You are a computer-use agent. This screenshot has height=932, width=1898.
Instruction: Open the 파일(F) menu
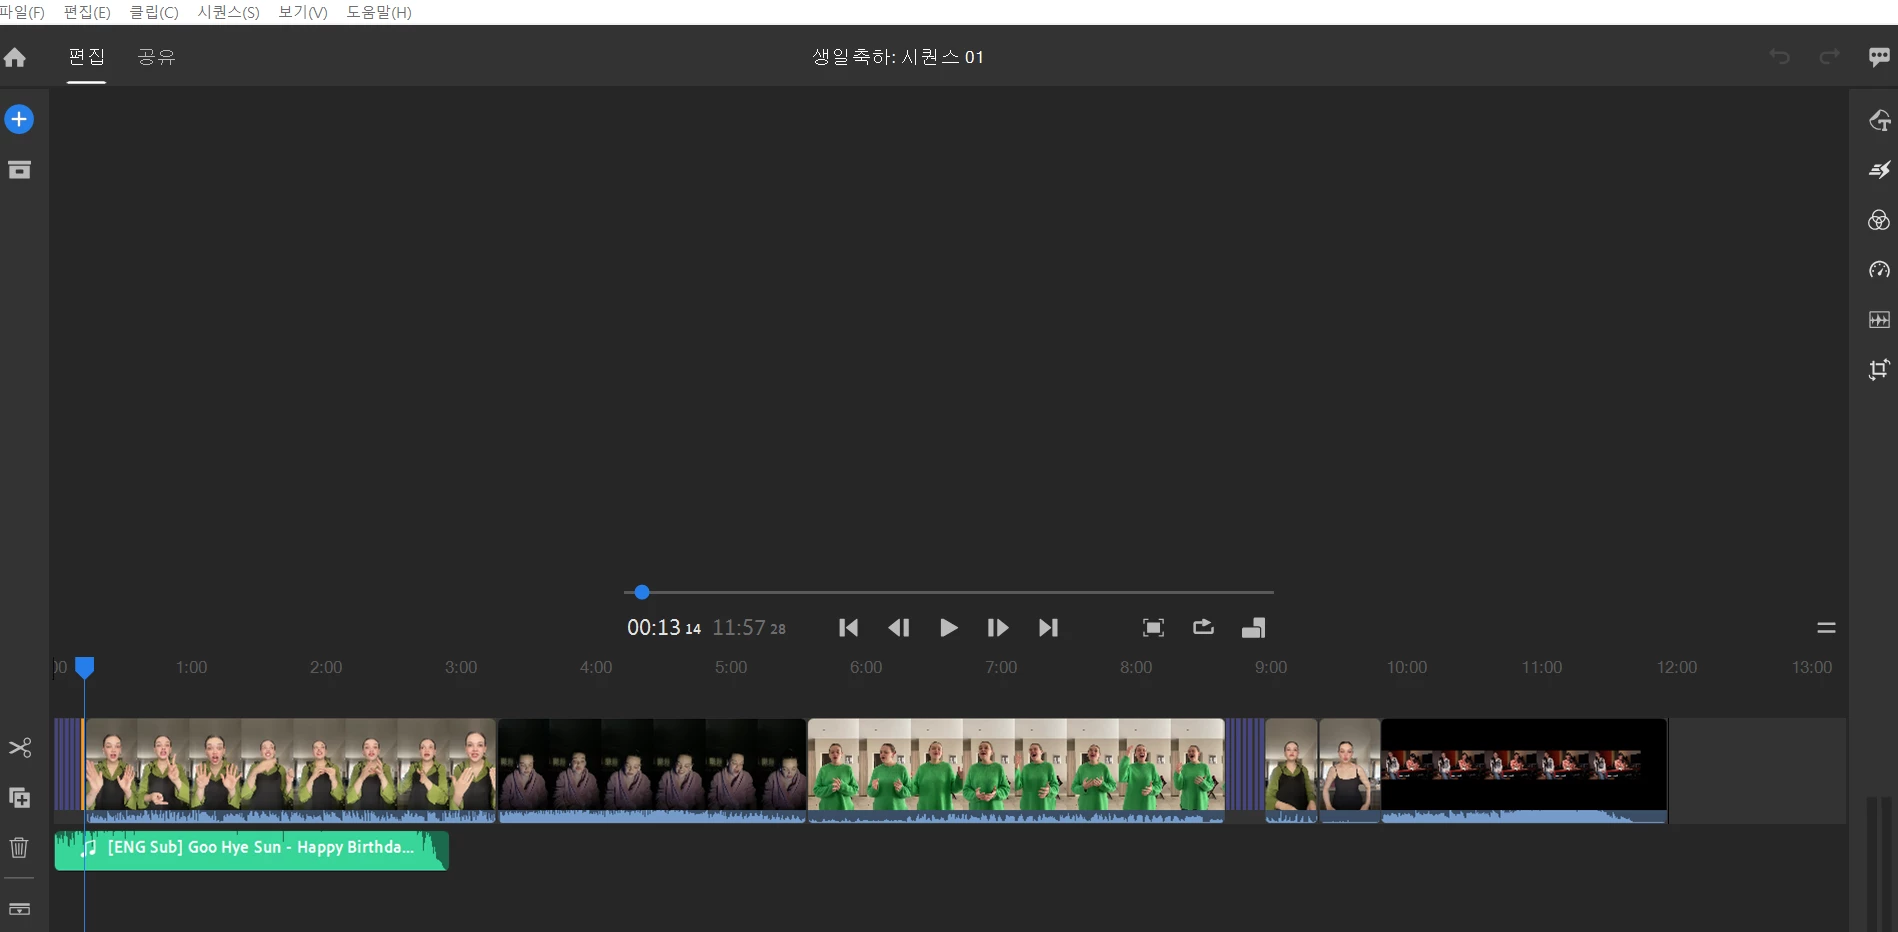pyautogui.click(x=22, y=12)
